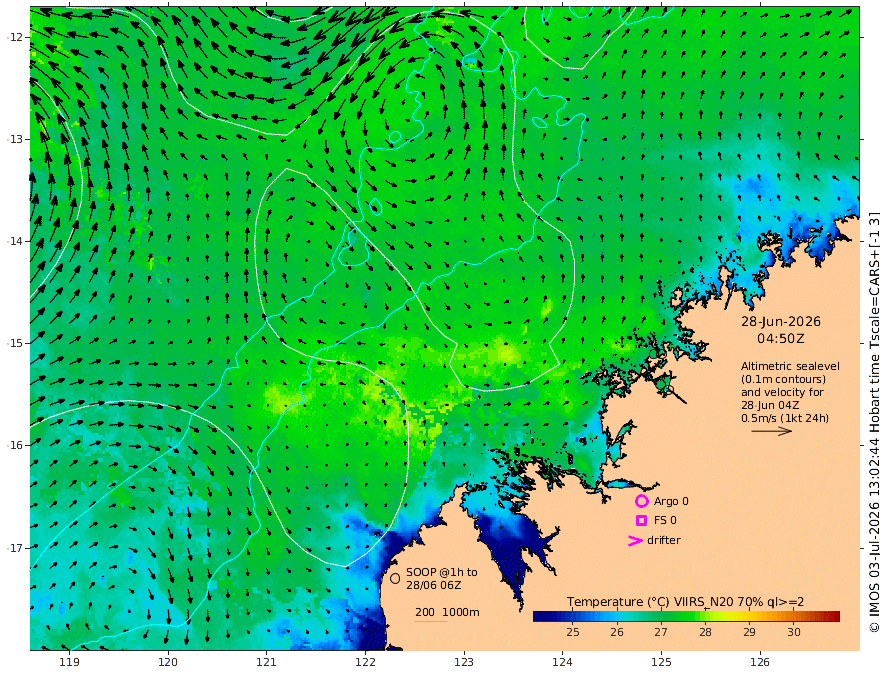Click the dark red end of the temperature colorbar
Image resolution: width=880 pixels, height=680 pixels.
coord(833,617)
